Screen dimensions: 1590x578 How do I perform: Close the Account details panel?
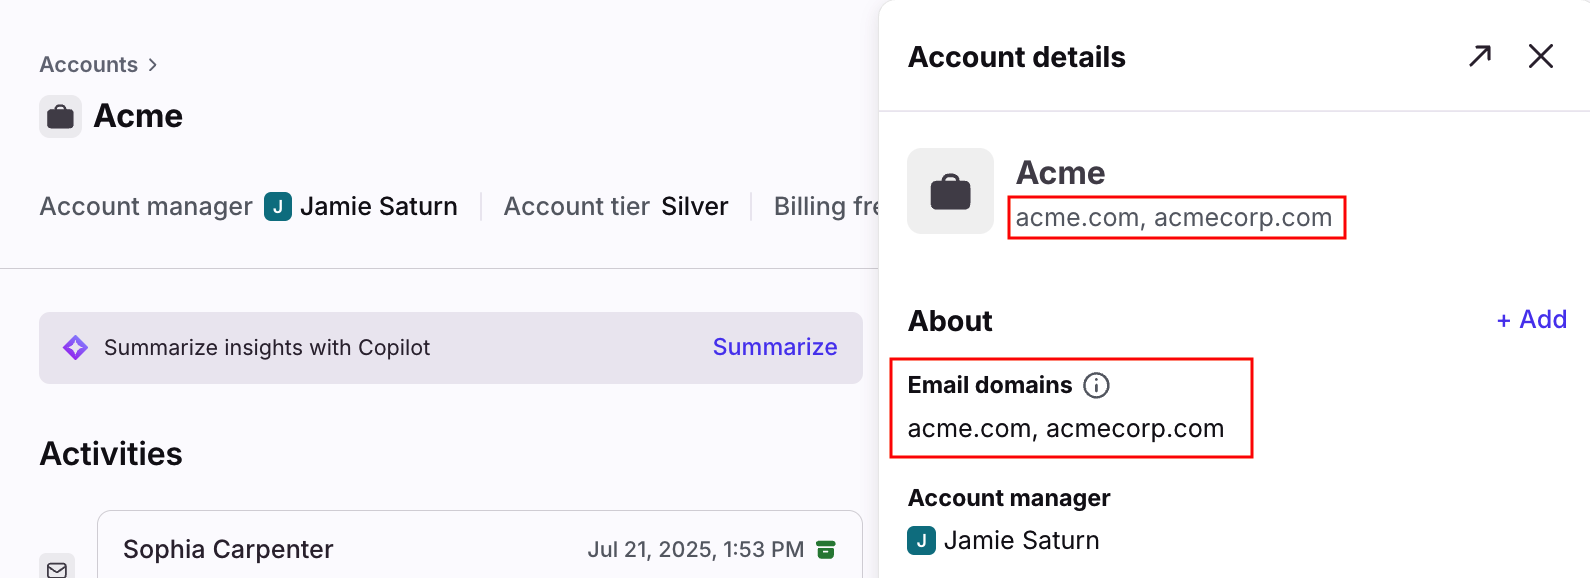pyautogui.click(x=1541, y=56)
